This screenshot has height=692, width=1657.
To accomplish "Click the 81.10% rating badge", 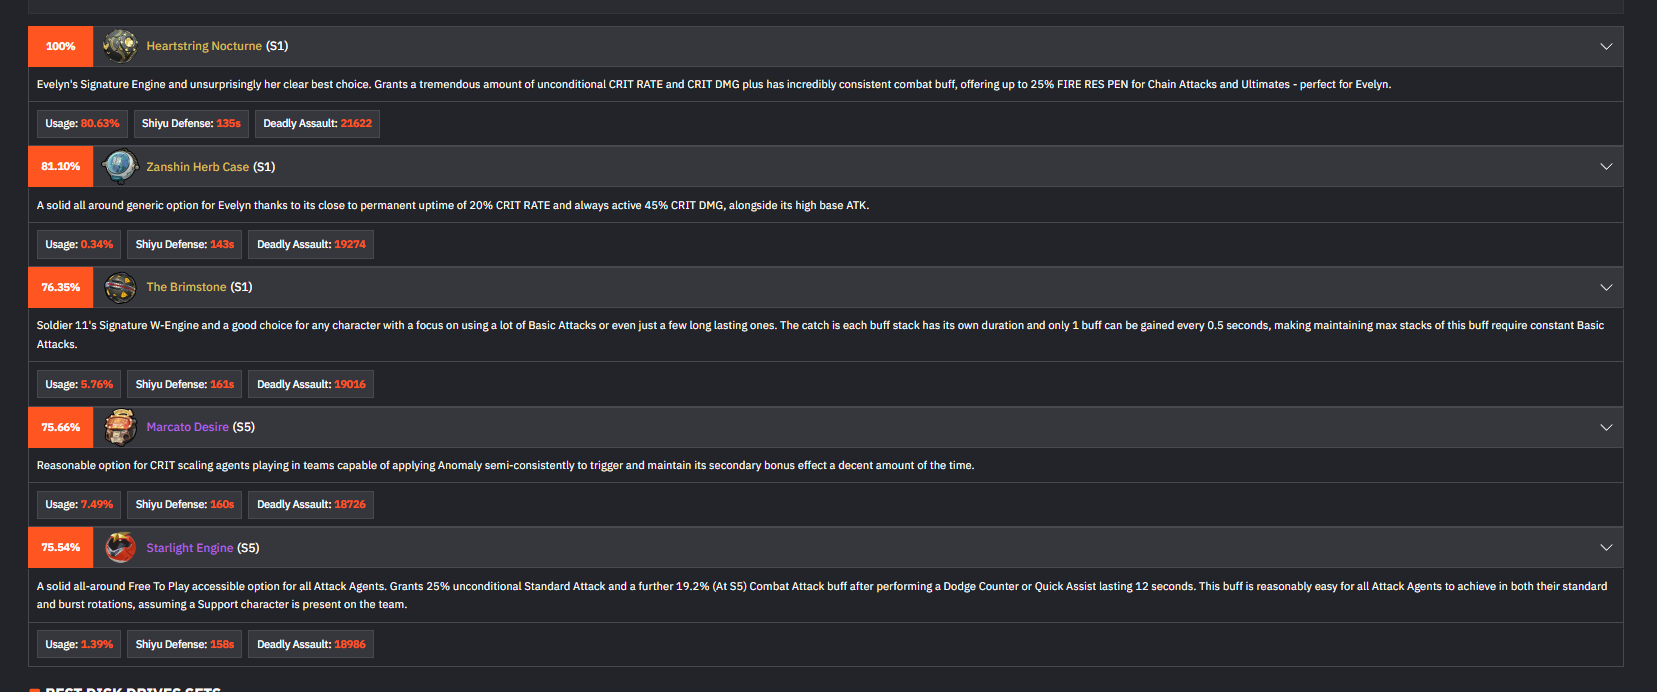I will [60, 167].
